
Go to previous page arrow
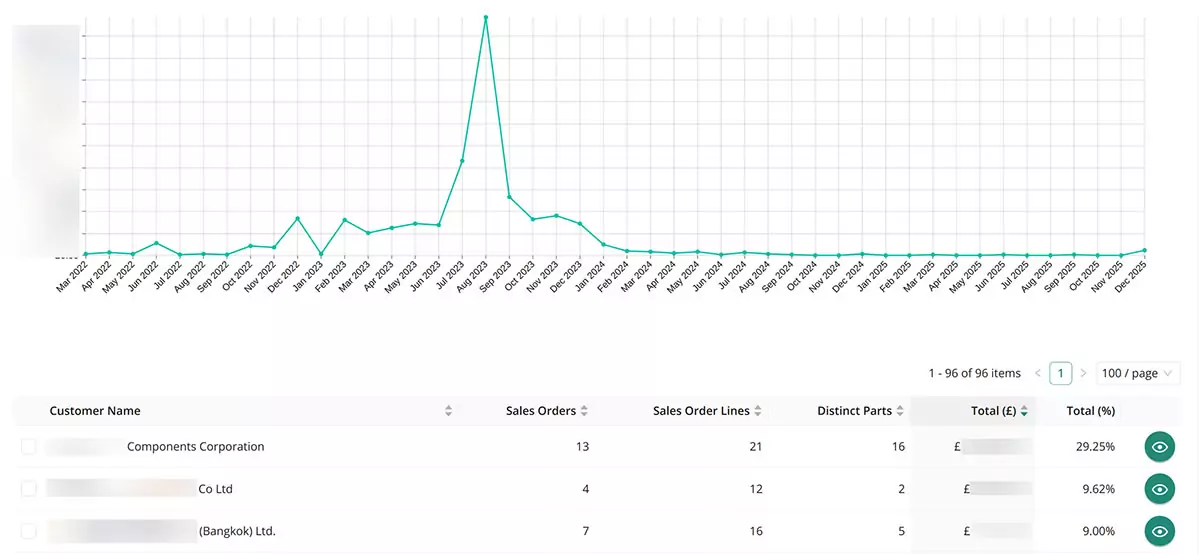pos(1038,373)
